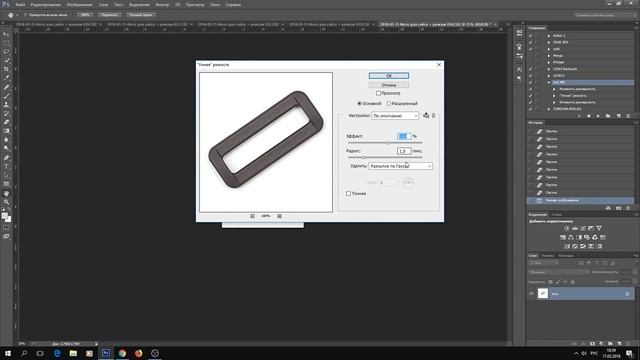Select the Advanced radio button
The height and width of the screenshot is (360, 640).
pos(389,104)
